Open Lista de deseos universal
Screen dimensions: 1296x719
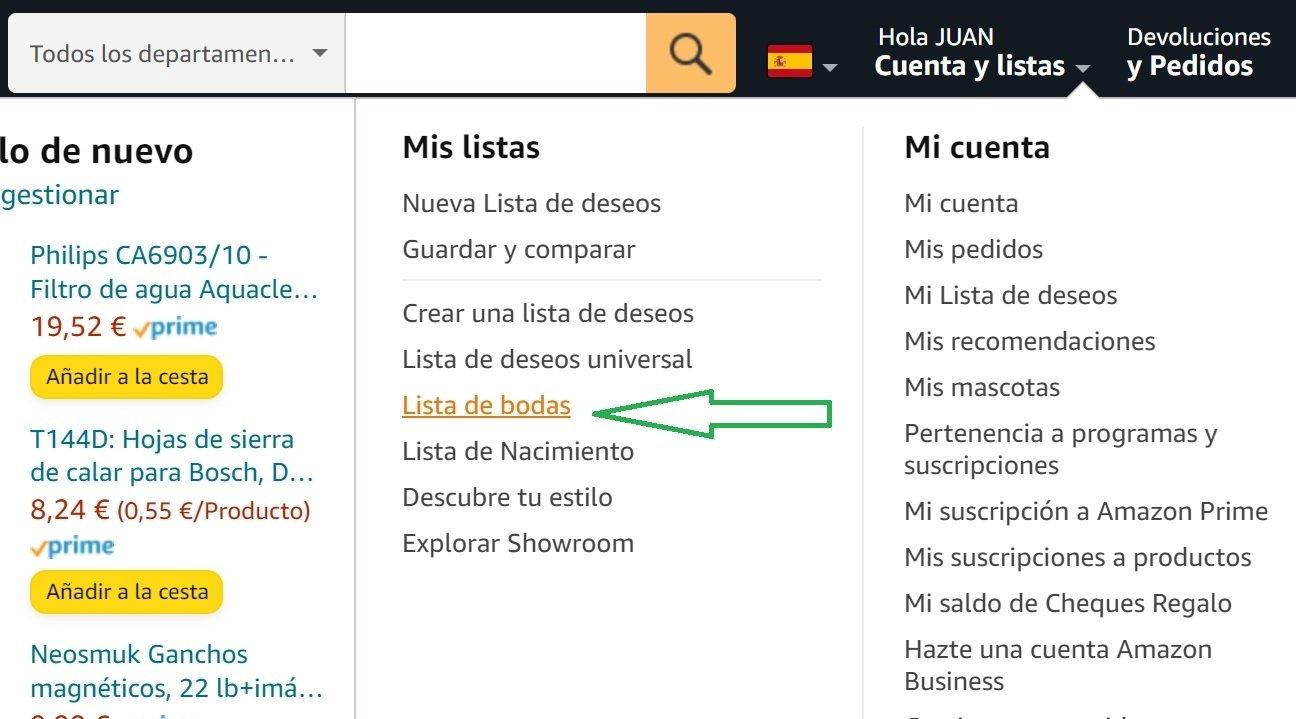pyautogui.click(x=547, y=359)
